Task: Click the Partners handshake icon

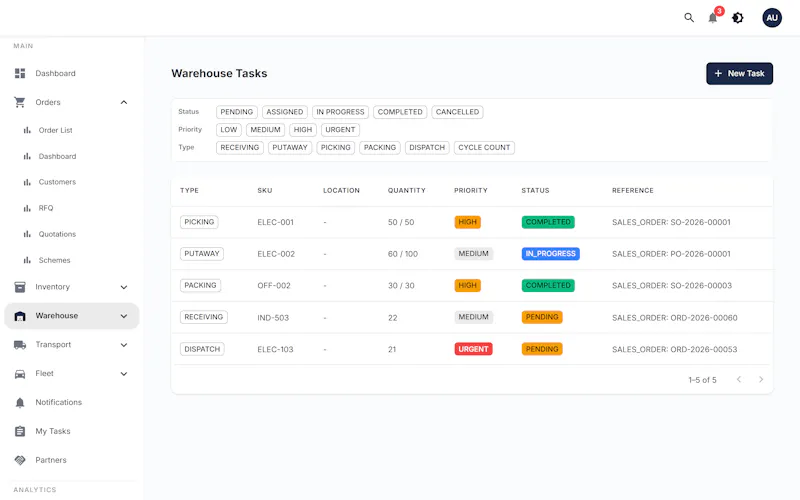Action: pyautogui.click(x=20, y=460)
